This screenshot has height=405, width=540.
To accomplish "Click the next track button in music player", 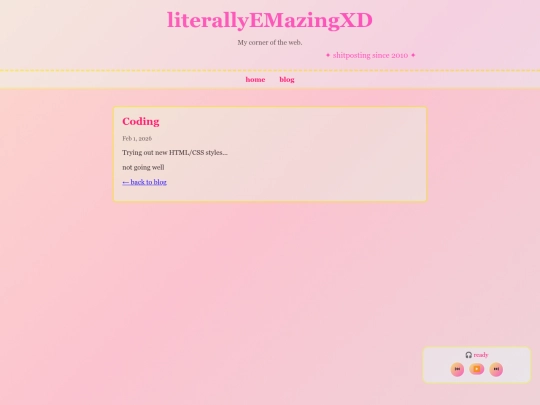I will pos(496,369).
